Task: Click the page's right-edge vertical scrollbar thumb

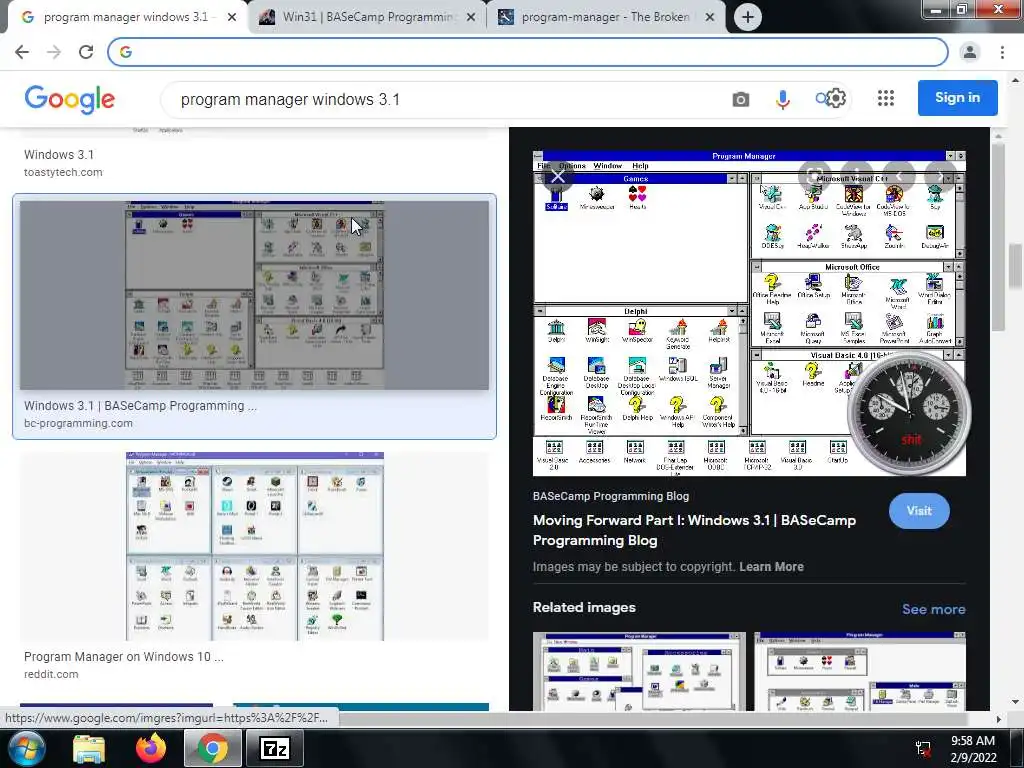Action: [x=1016, y=266]
